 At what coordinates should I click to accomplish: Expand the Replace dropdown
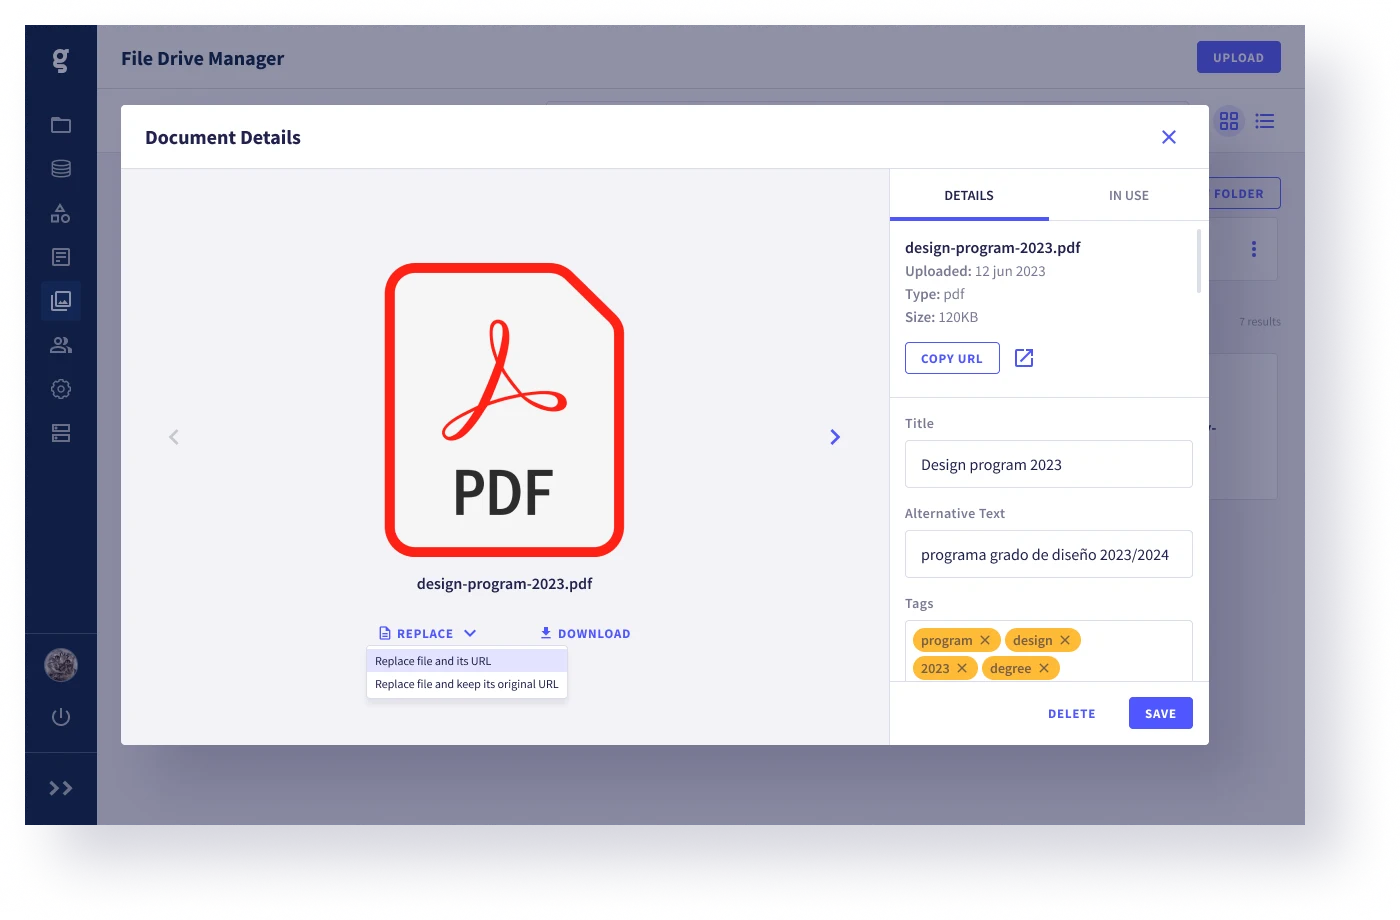click(472, 632)
